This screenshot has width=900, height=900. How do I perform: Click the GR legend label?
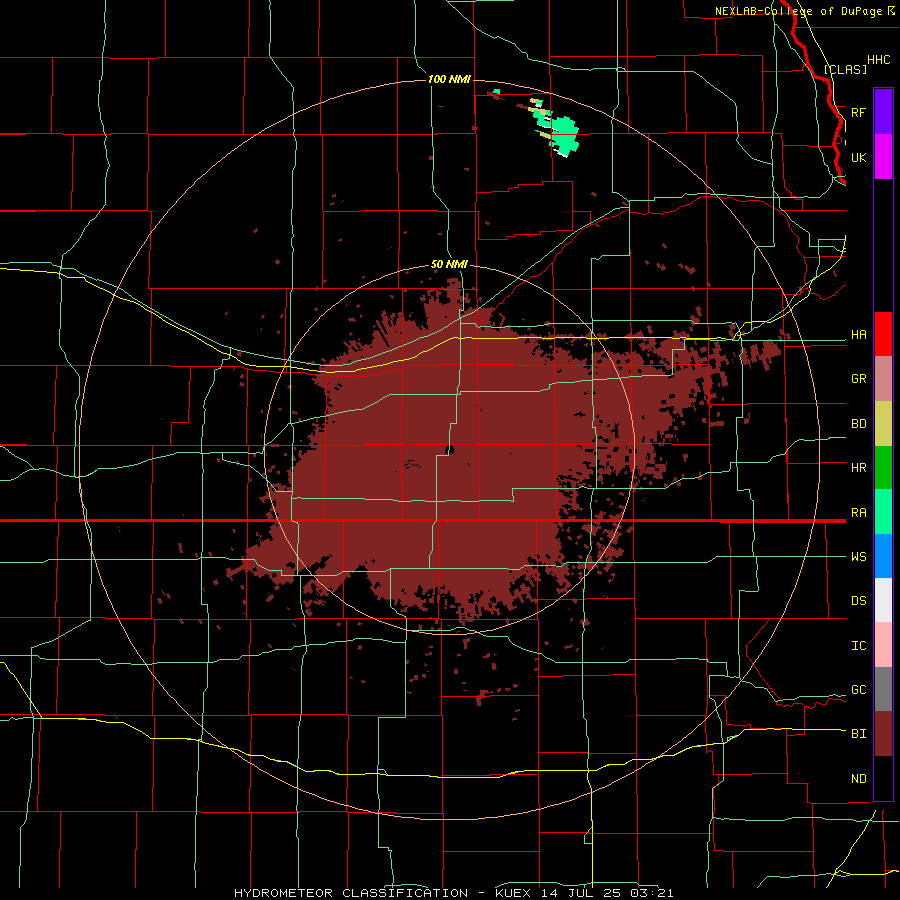point(858,379)
